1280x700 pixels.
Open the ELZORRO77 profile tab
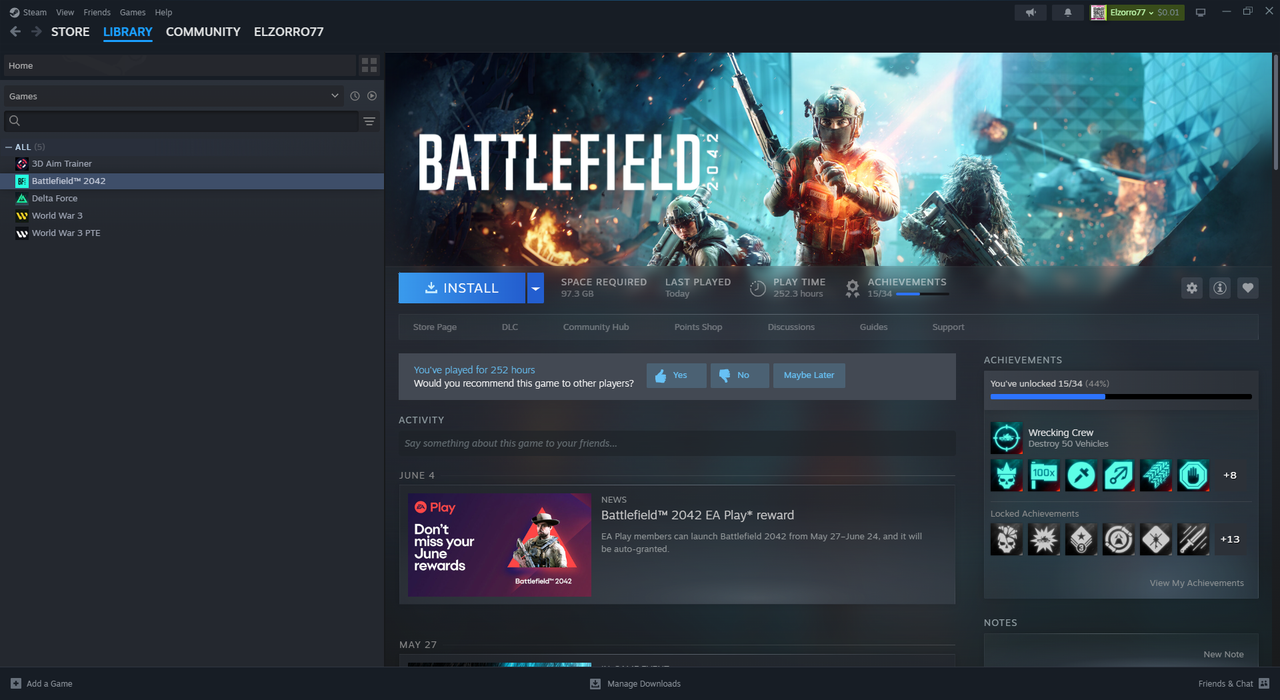coord(289,32)
